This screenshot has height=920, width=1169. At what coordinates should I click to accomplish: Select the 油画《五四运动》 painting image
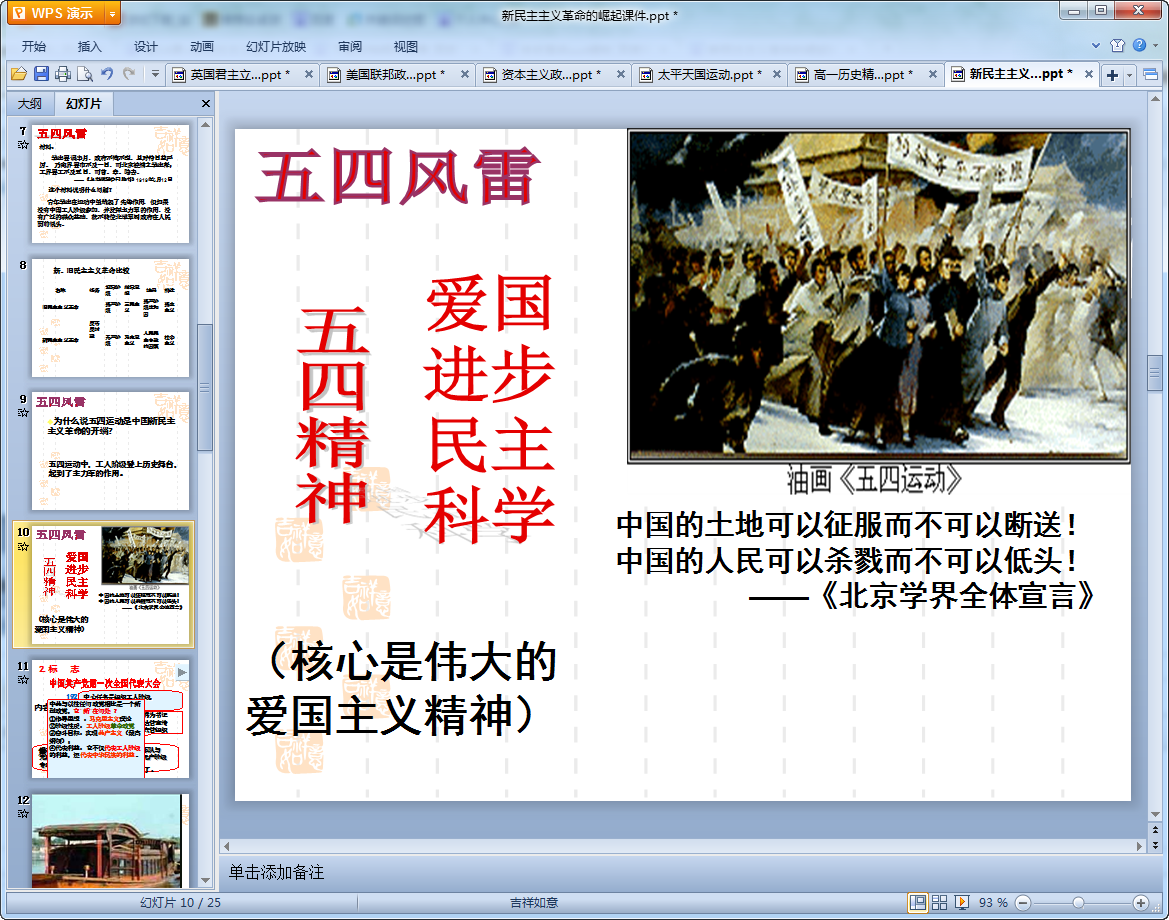(x=879, y=295)
